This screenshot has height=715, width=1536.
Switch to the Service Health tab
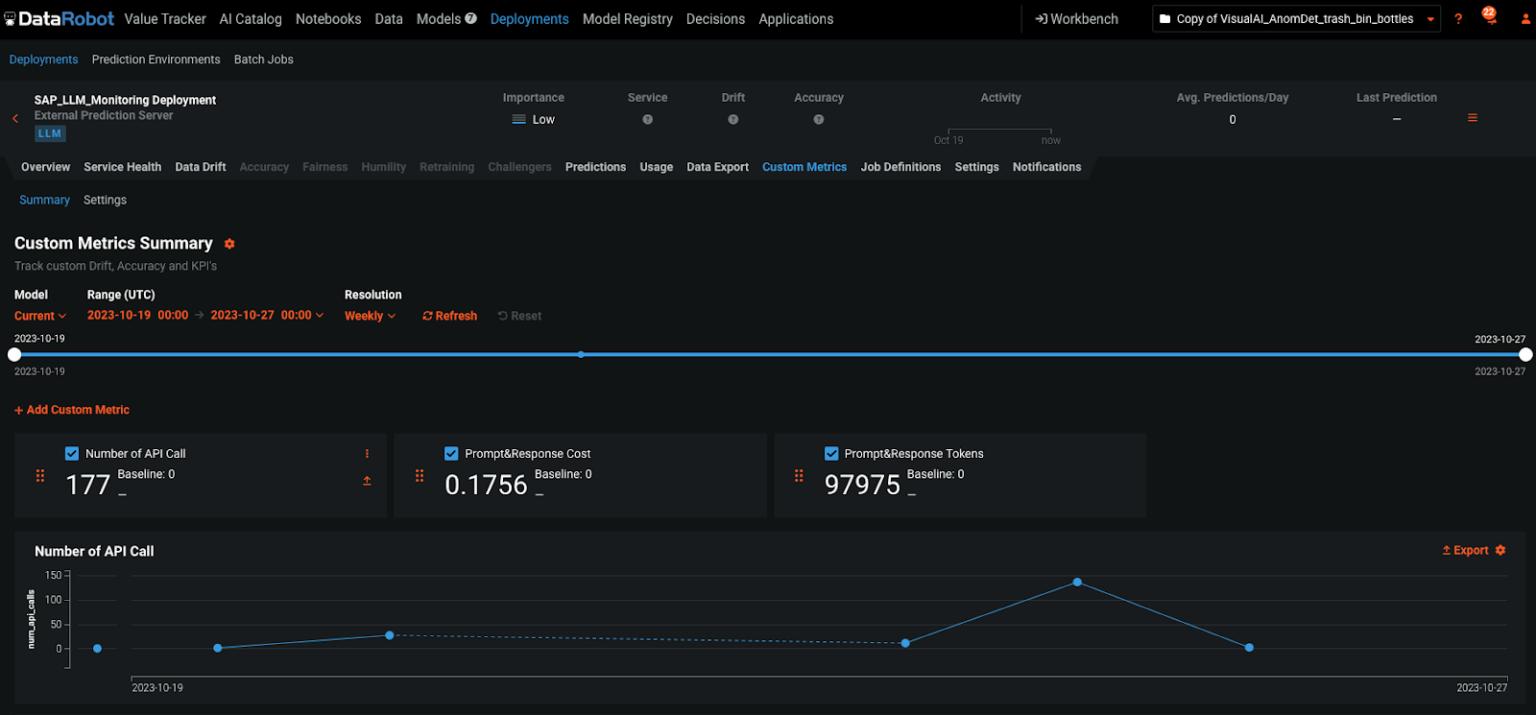click(x=122, y=167)
